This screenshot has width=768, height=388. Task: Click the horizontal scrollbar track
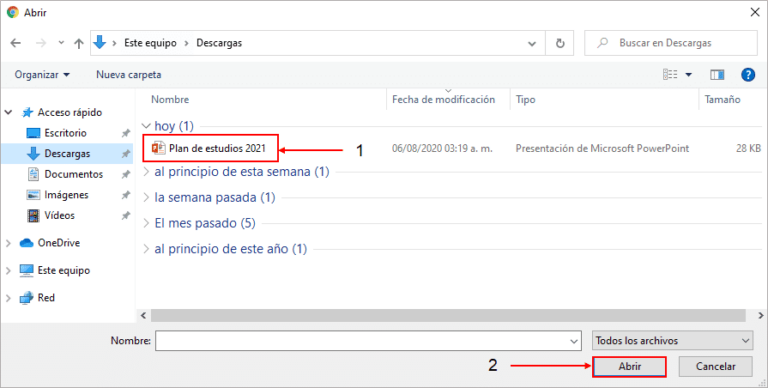[448, 316]
